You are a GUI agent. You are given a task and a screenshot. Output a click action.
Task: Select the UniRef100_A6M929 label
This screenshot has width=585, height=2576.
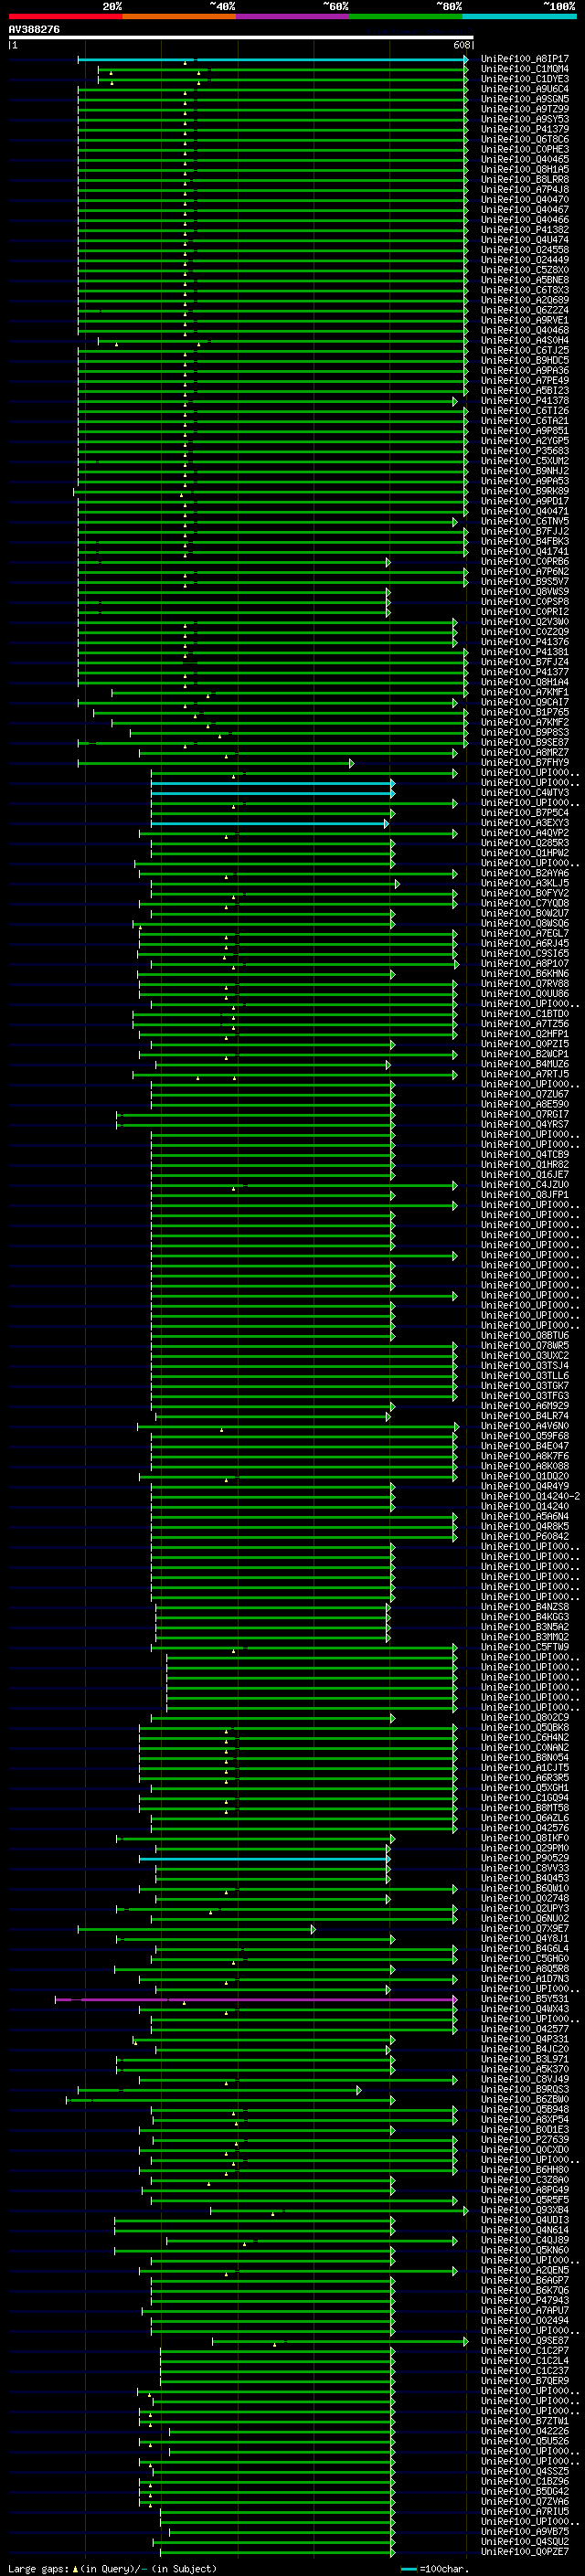pyautogui.click(x=524, y=1406)
